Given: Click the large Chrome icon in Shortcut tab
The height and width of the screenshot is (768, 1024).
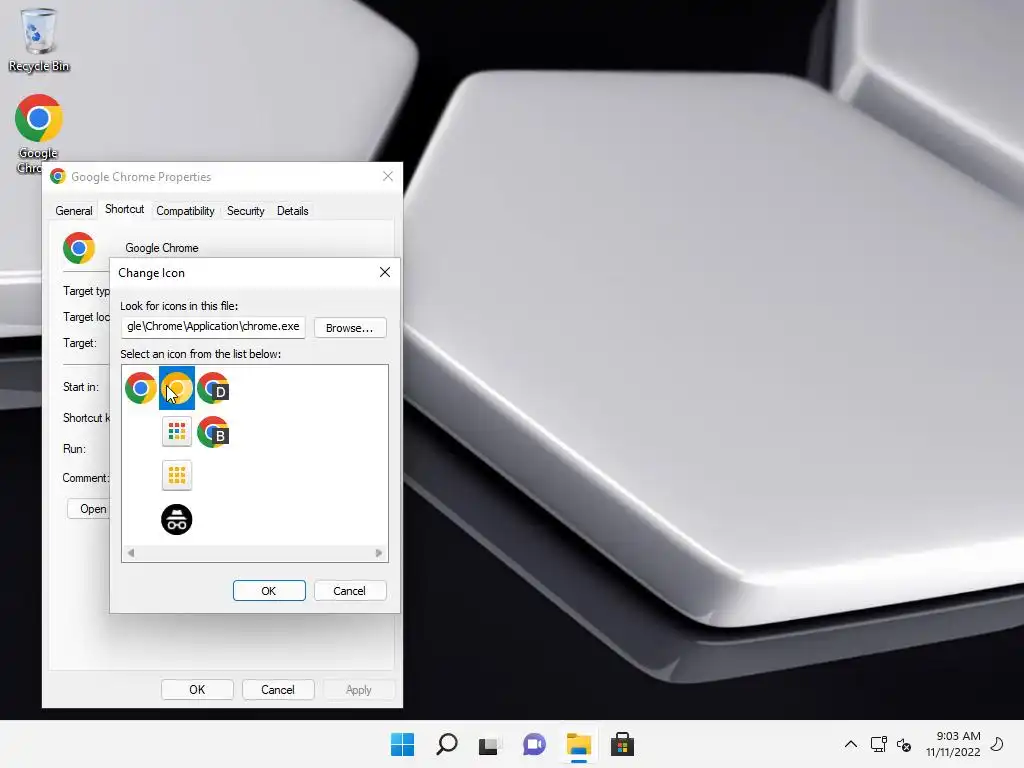Looking at the screenshot, I should [79, 248].
